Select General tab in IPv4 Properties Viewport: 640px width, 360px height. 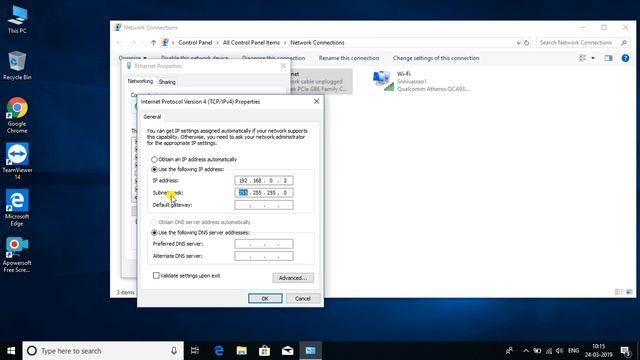[152, 117]
